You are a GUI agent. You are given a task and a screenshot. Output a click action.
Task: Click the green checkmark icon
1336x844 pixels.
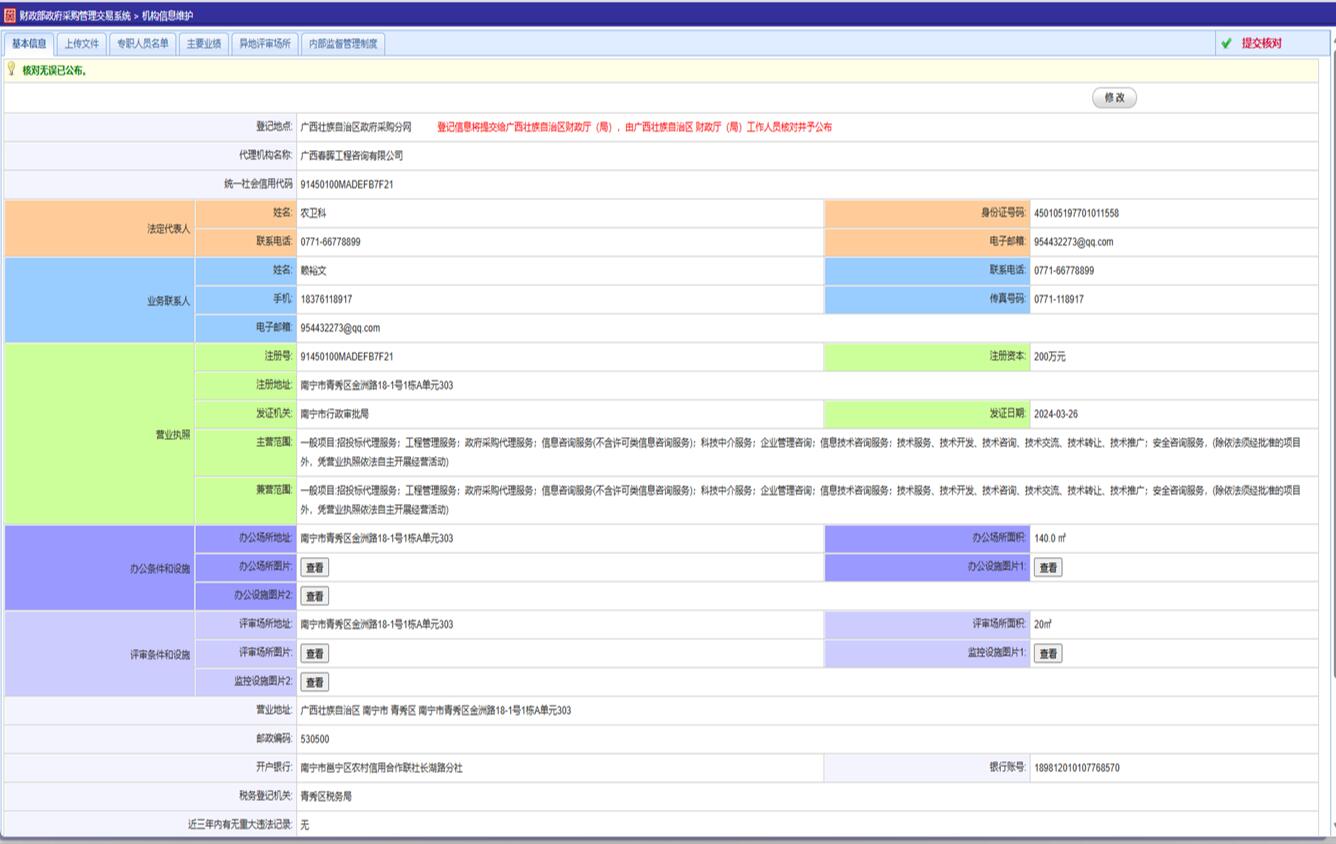point(1226,44)
